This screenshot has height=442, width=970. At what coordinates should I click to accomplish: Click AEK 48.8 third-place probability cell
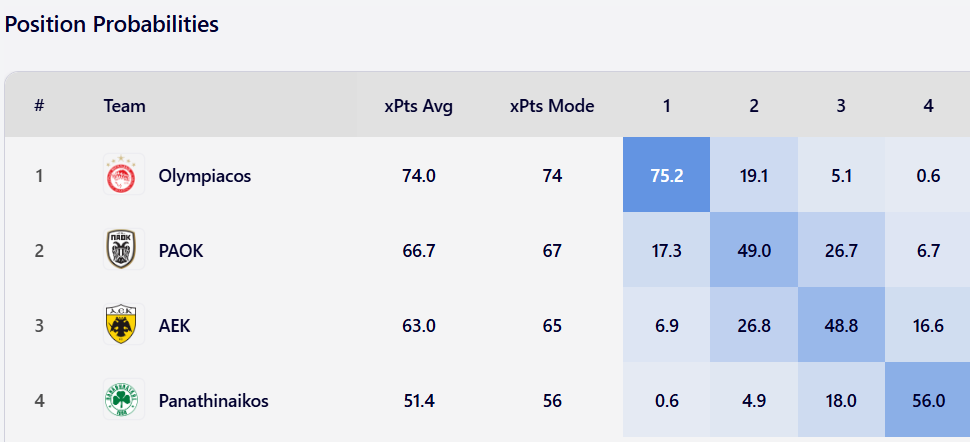pyautogui.click(x=841, y=326)
